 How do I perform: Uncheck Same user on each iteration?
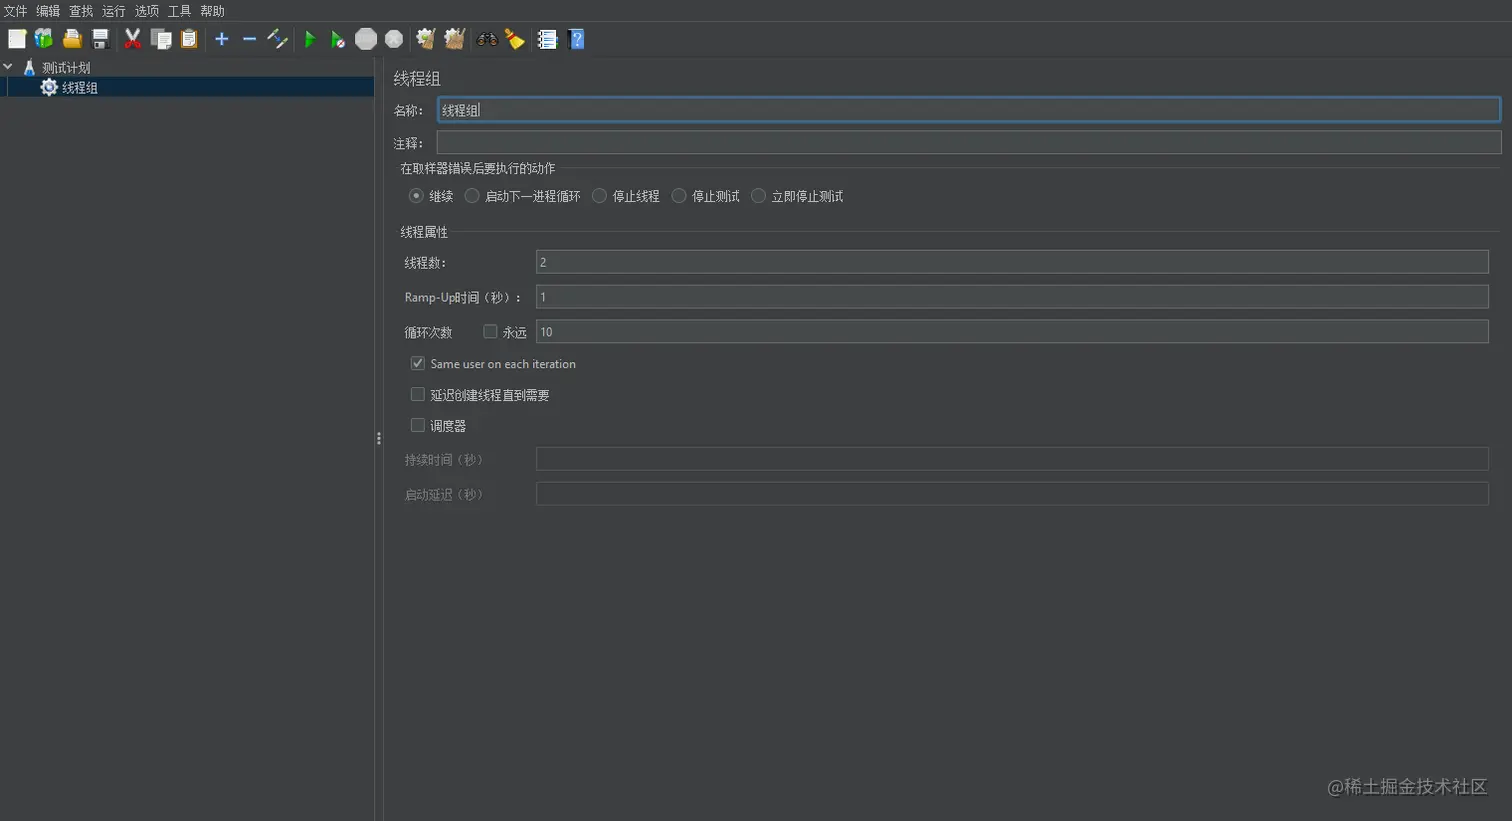418,363
